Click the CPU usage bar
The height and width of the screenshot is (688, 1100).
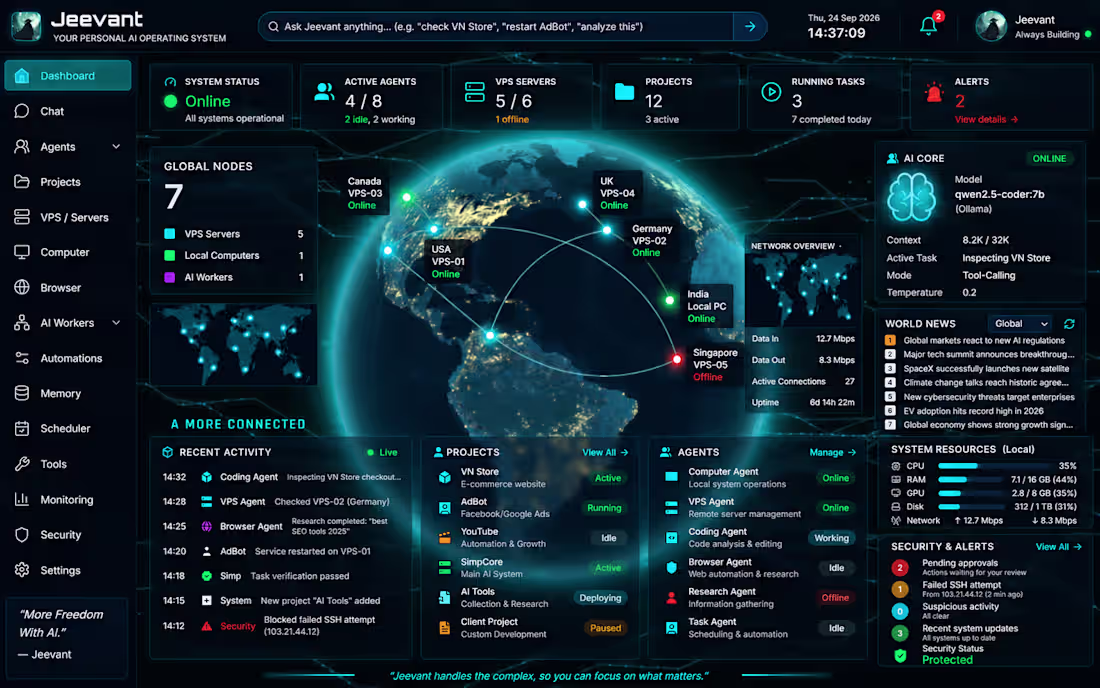pos(993,466)
